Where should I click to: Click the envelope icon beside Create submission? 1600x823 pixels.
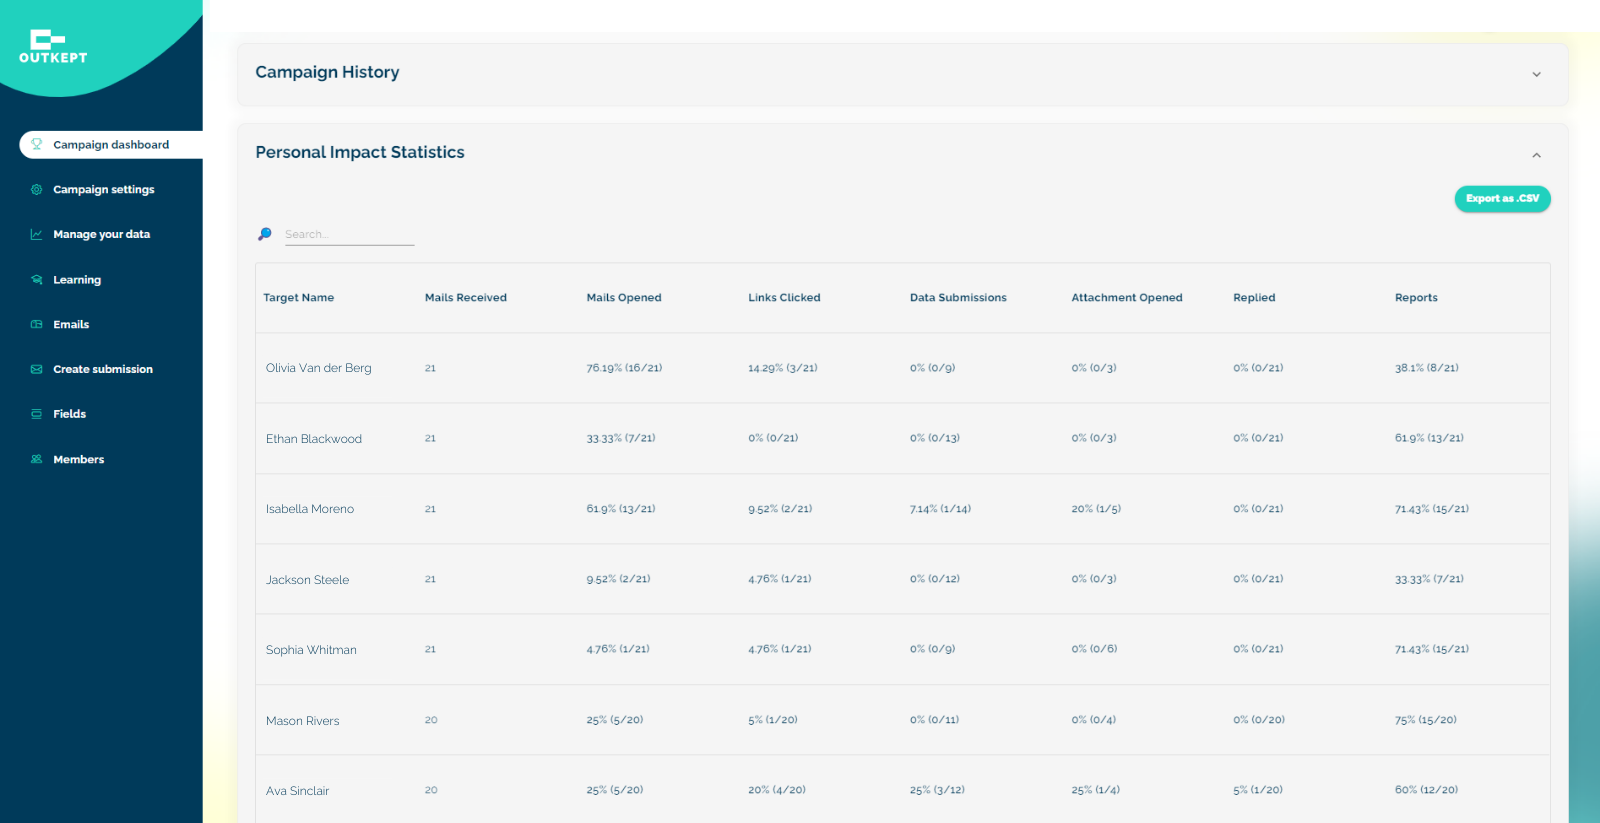pos(37,369)
